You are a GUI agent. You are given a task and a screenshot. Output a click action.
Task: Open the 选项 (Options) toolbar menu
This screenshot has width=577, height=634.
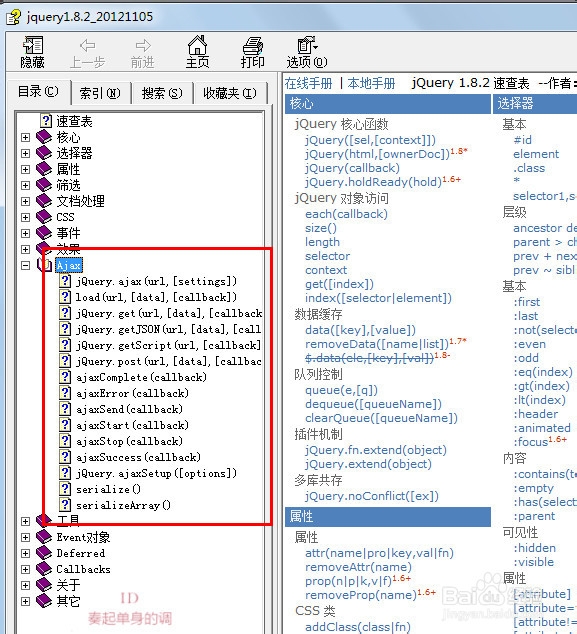pyautogui.click(x=307, y=45)
